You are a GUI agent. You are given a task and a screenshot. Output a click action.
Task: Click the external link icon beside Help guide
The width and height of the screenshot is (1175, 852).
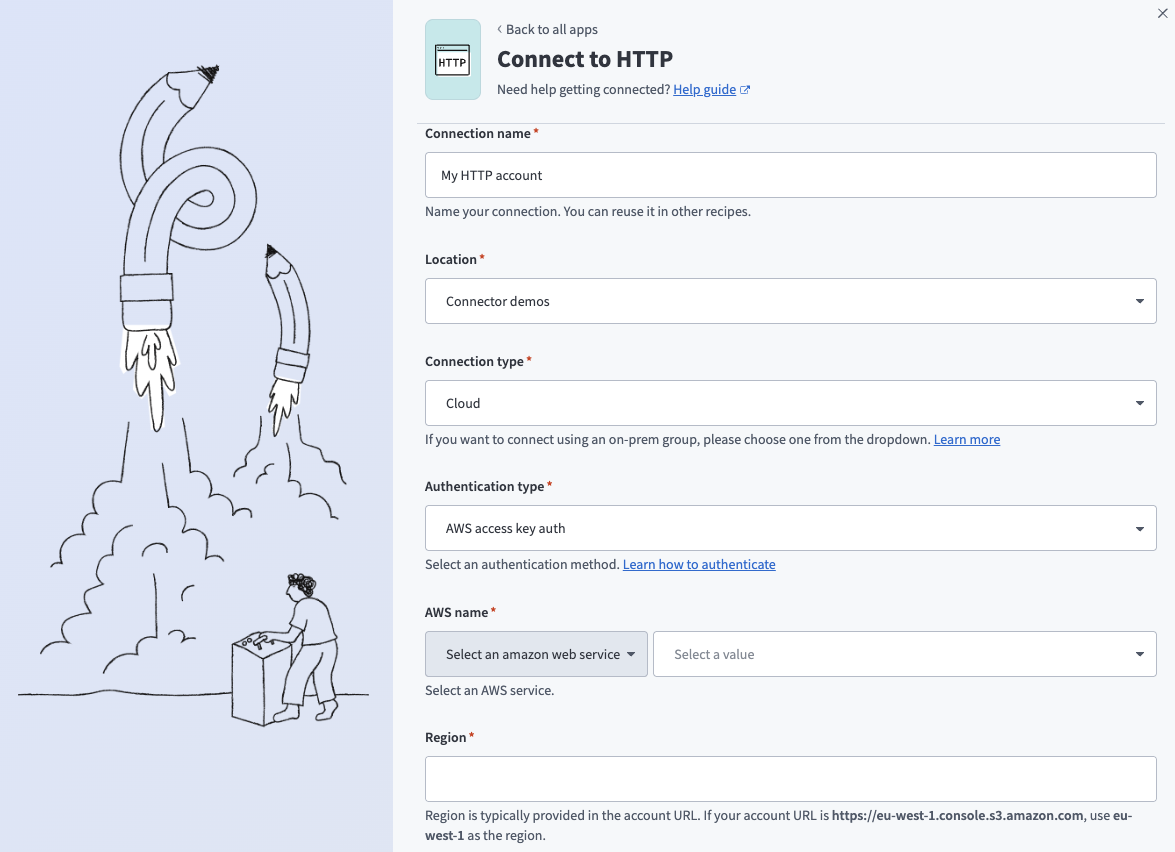pos(744,89)
